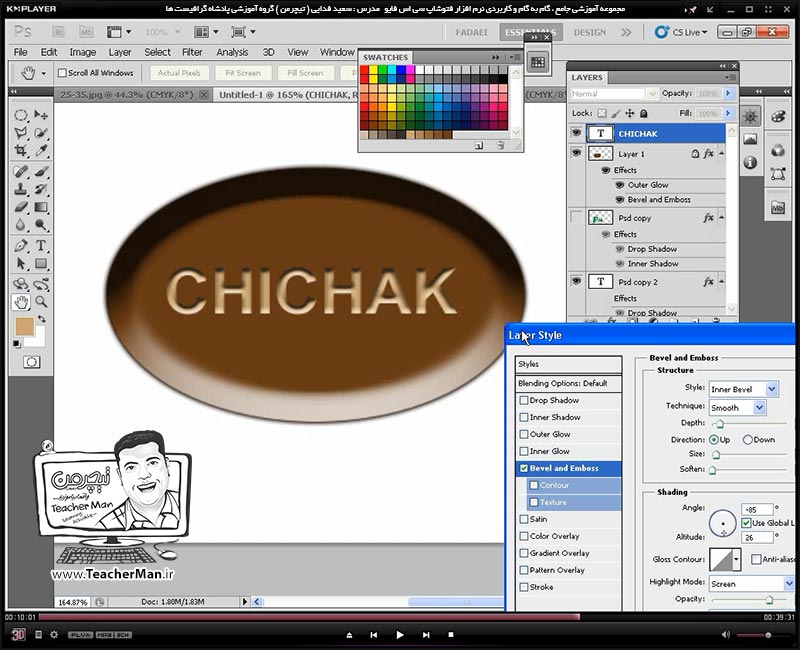Click the Actual Pixels button
The width and height of the screenshot is (800, 650).
(x=179, y=73)
